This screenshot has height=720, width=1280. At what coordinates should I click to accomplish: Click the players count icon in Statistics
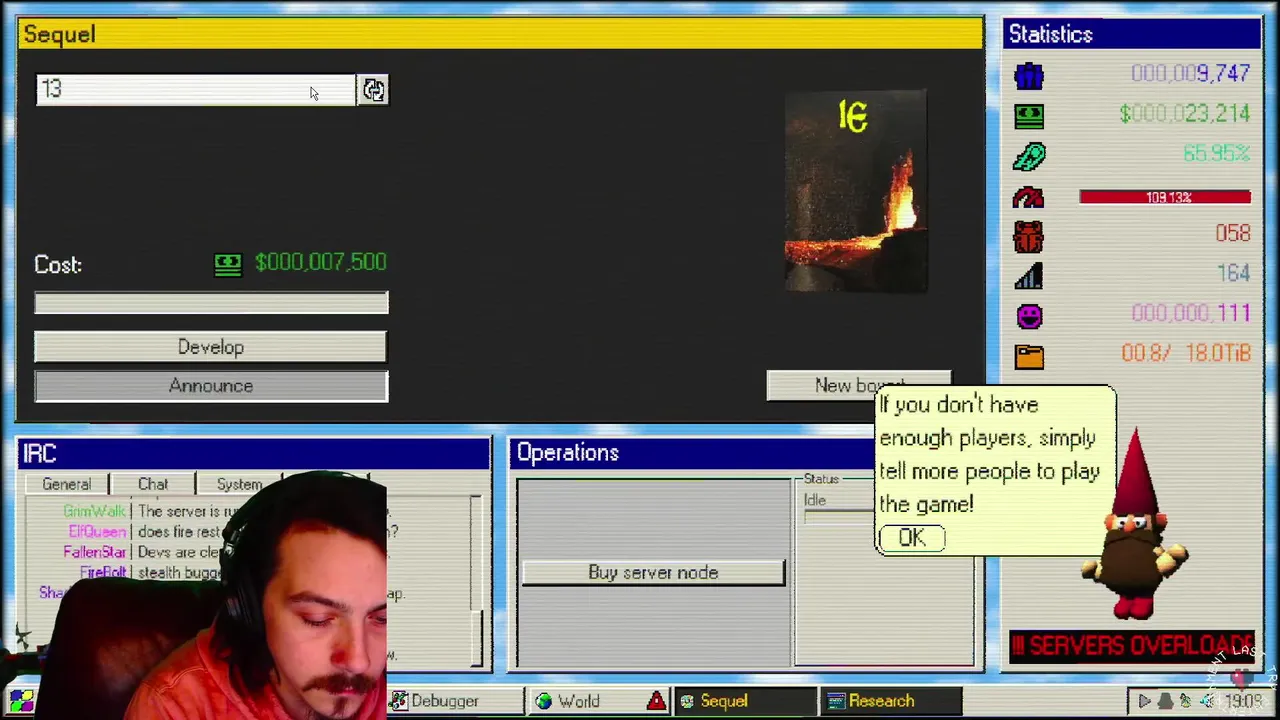(1029, 75)
